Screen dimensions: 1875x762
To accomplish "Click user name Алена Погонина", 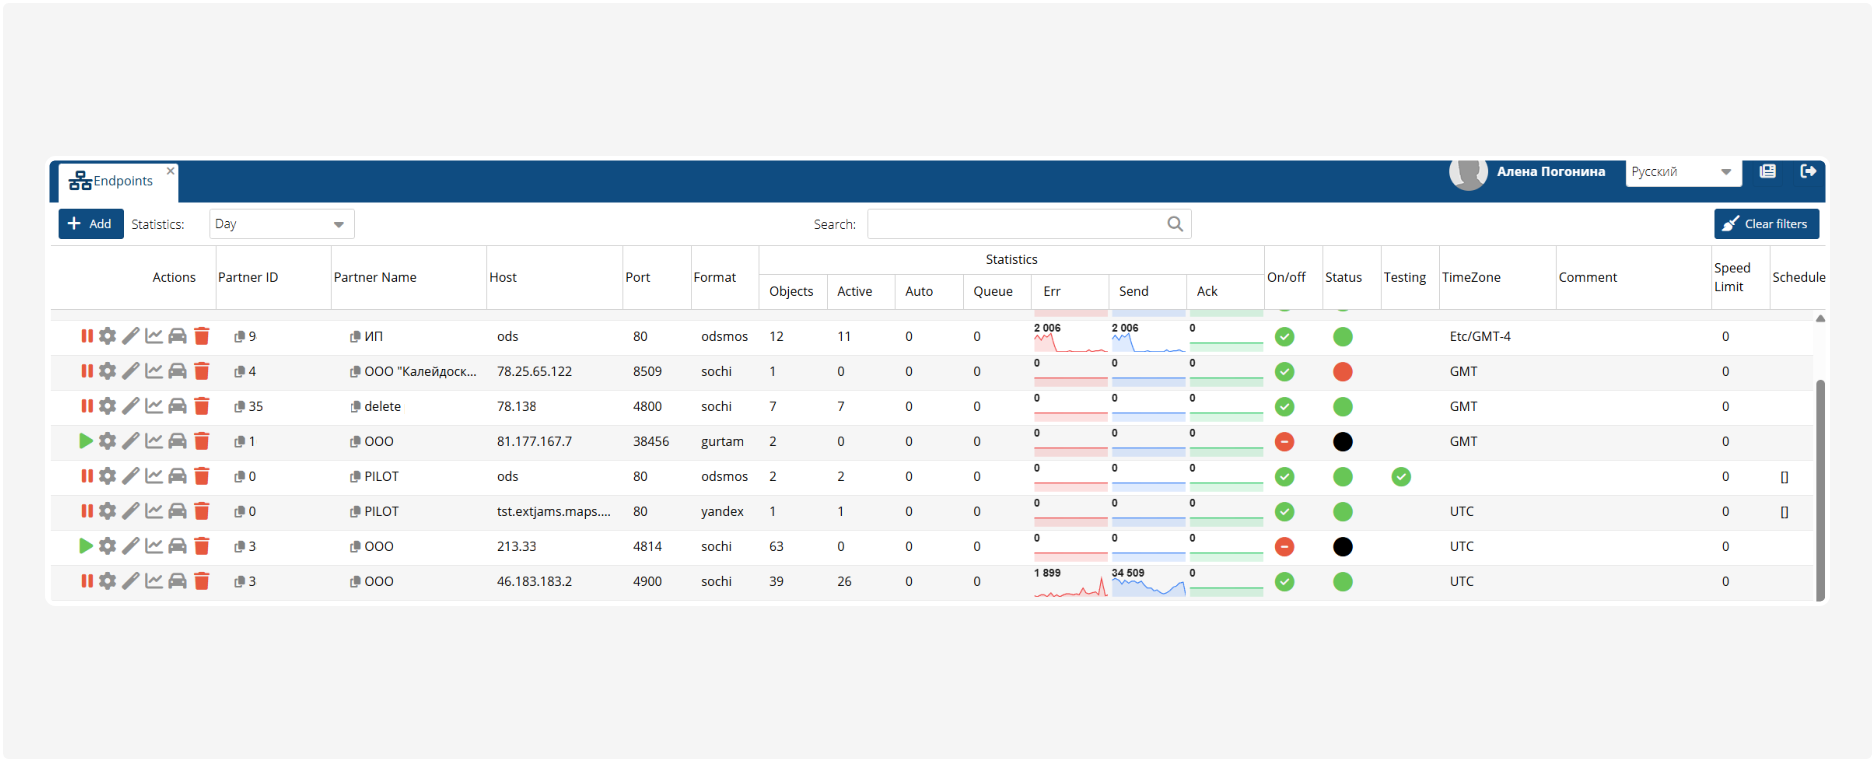I will (x=1551, y=172).
